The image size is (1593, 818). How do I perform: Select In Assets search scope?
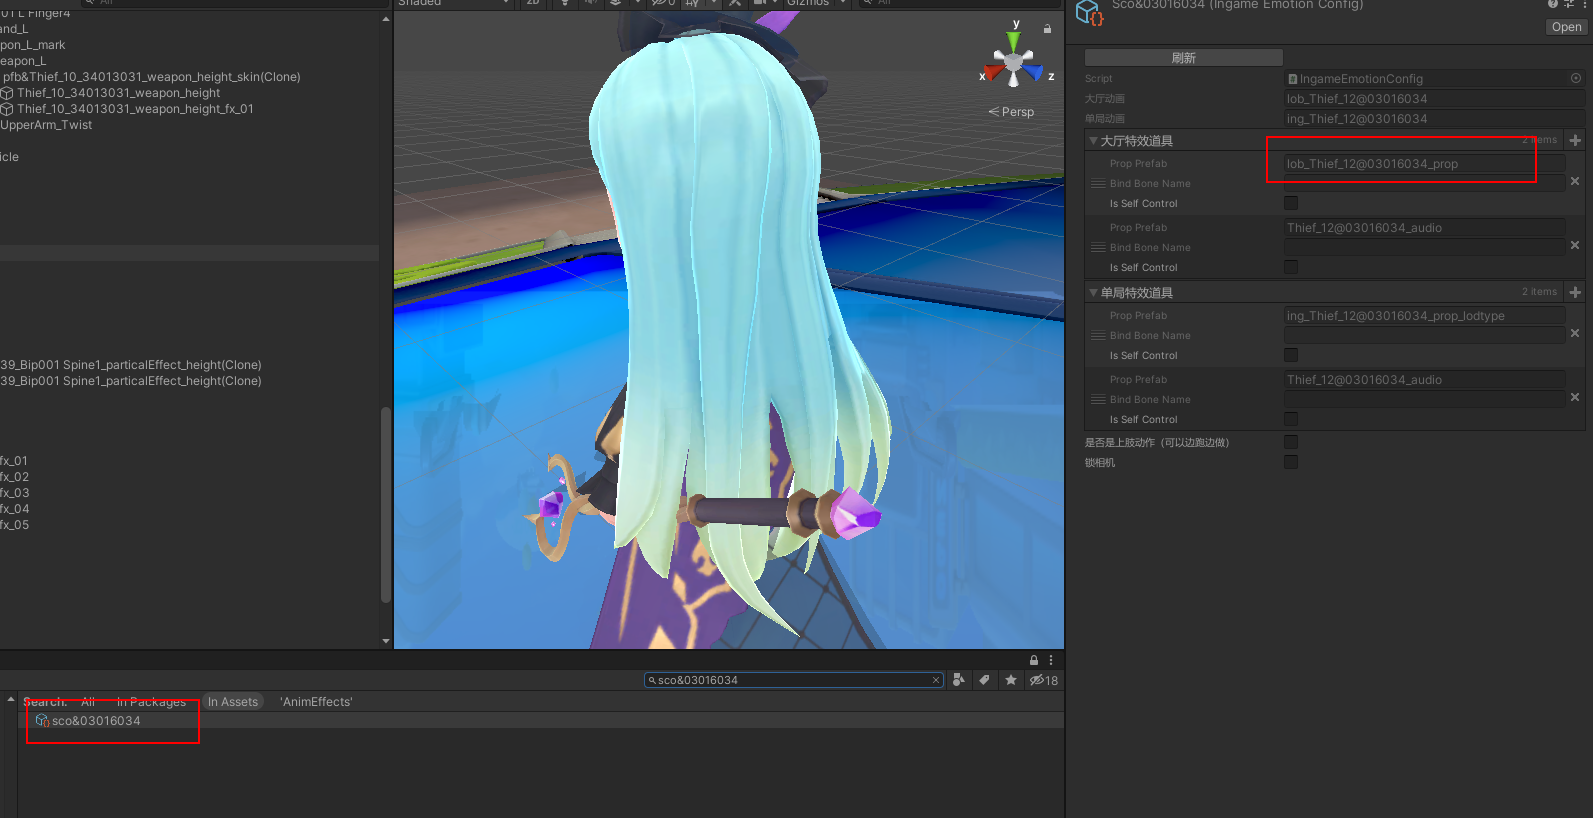tap(233, 702)
